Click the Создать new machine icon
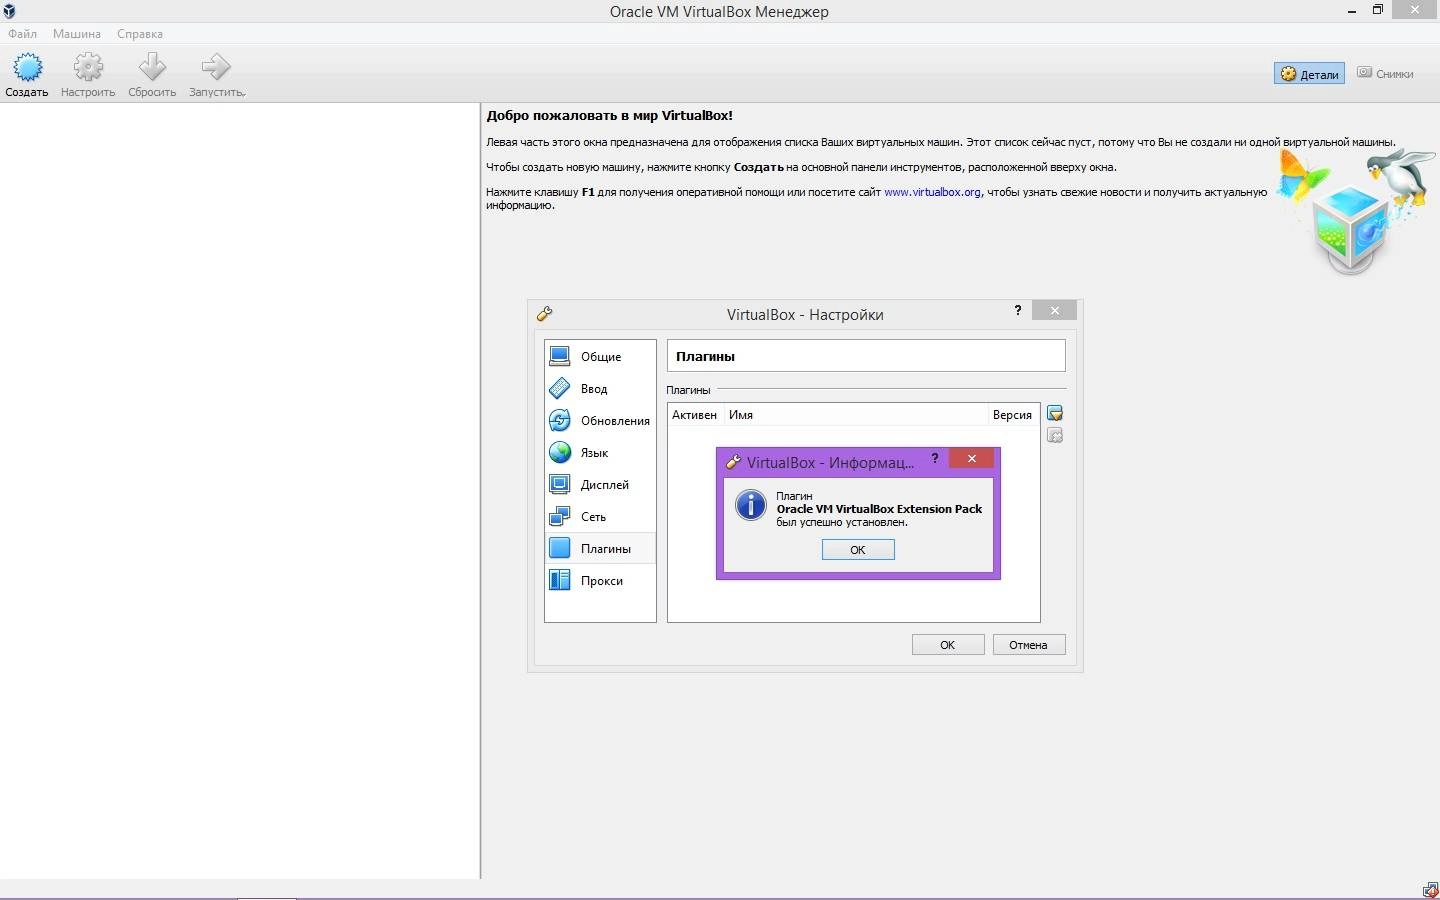 (27, 67)
